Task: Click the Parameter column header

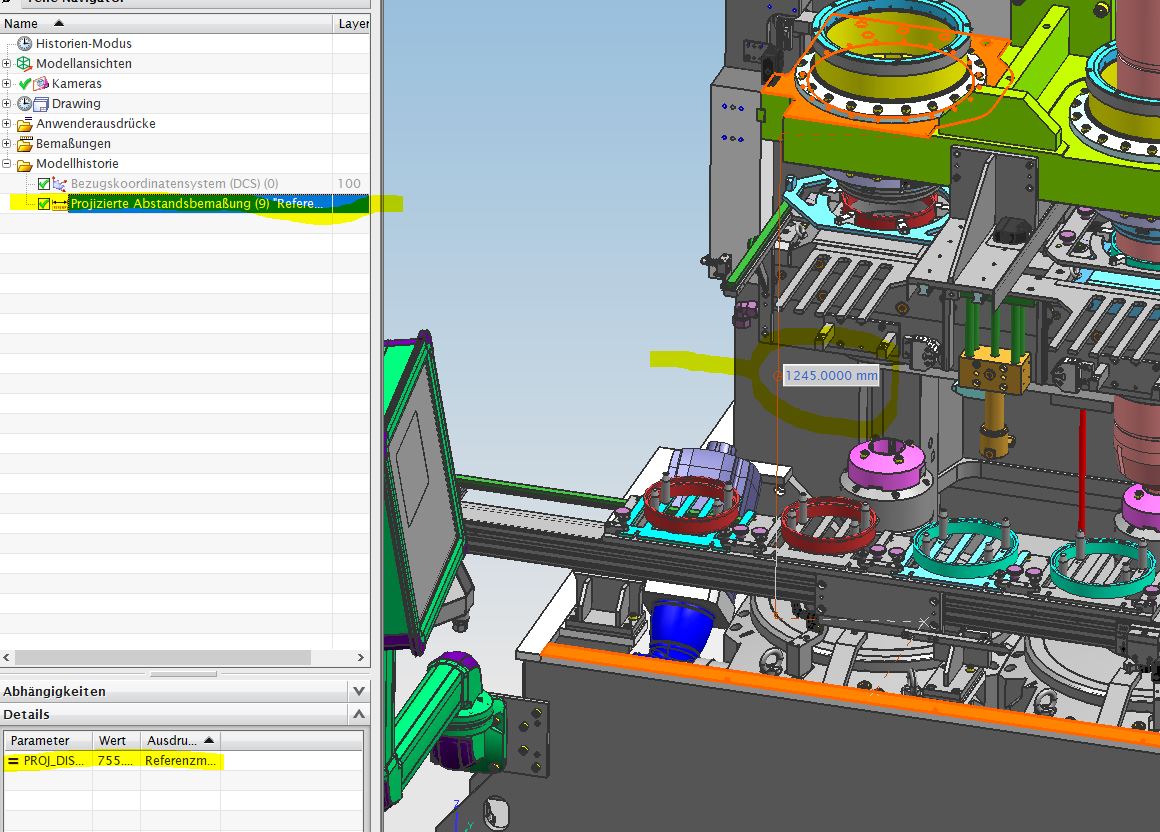Action: pos(48,740)
